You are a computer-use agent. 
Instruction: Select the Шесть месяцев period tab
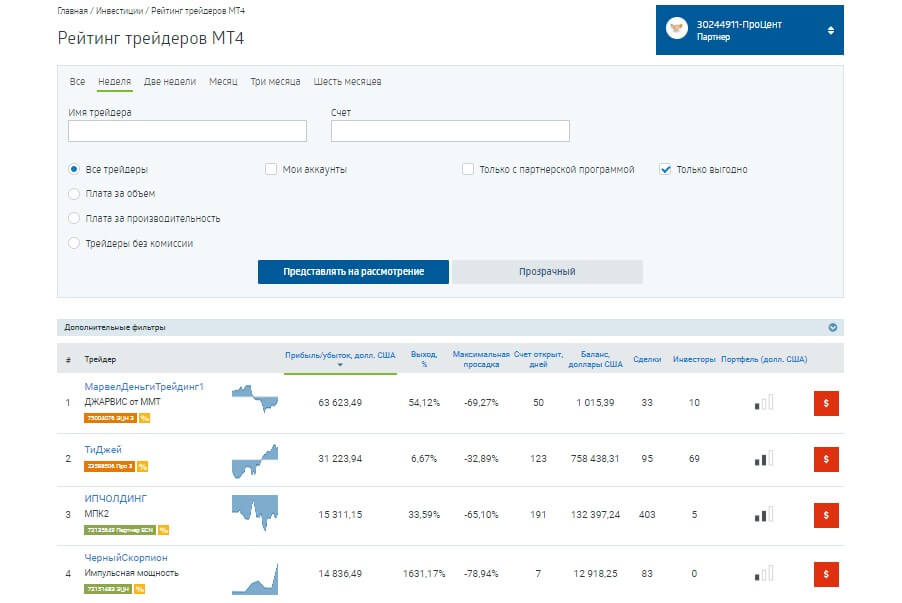[347, 82]
